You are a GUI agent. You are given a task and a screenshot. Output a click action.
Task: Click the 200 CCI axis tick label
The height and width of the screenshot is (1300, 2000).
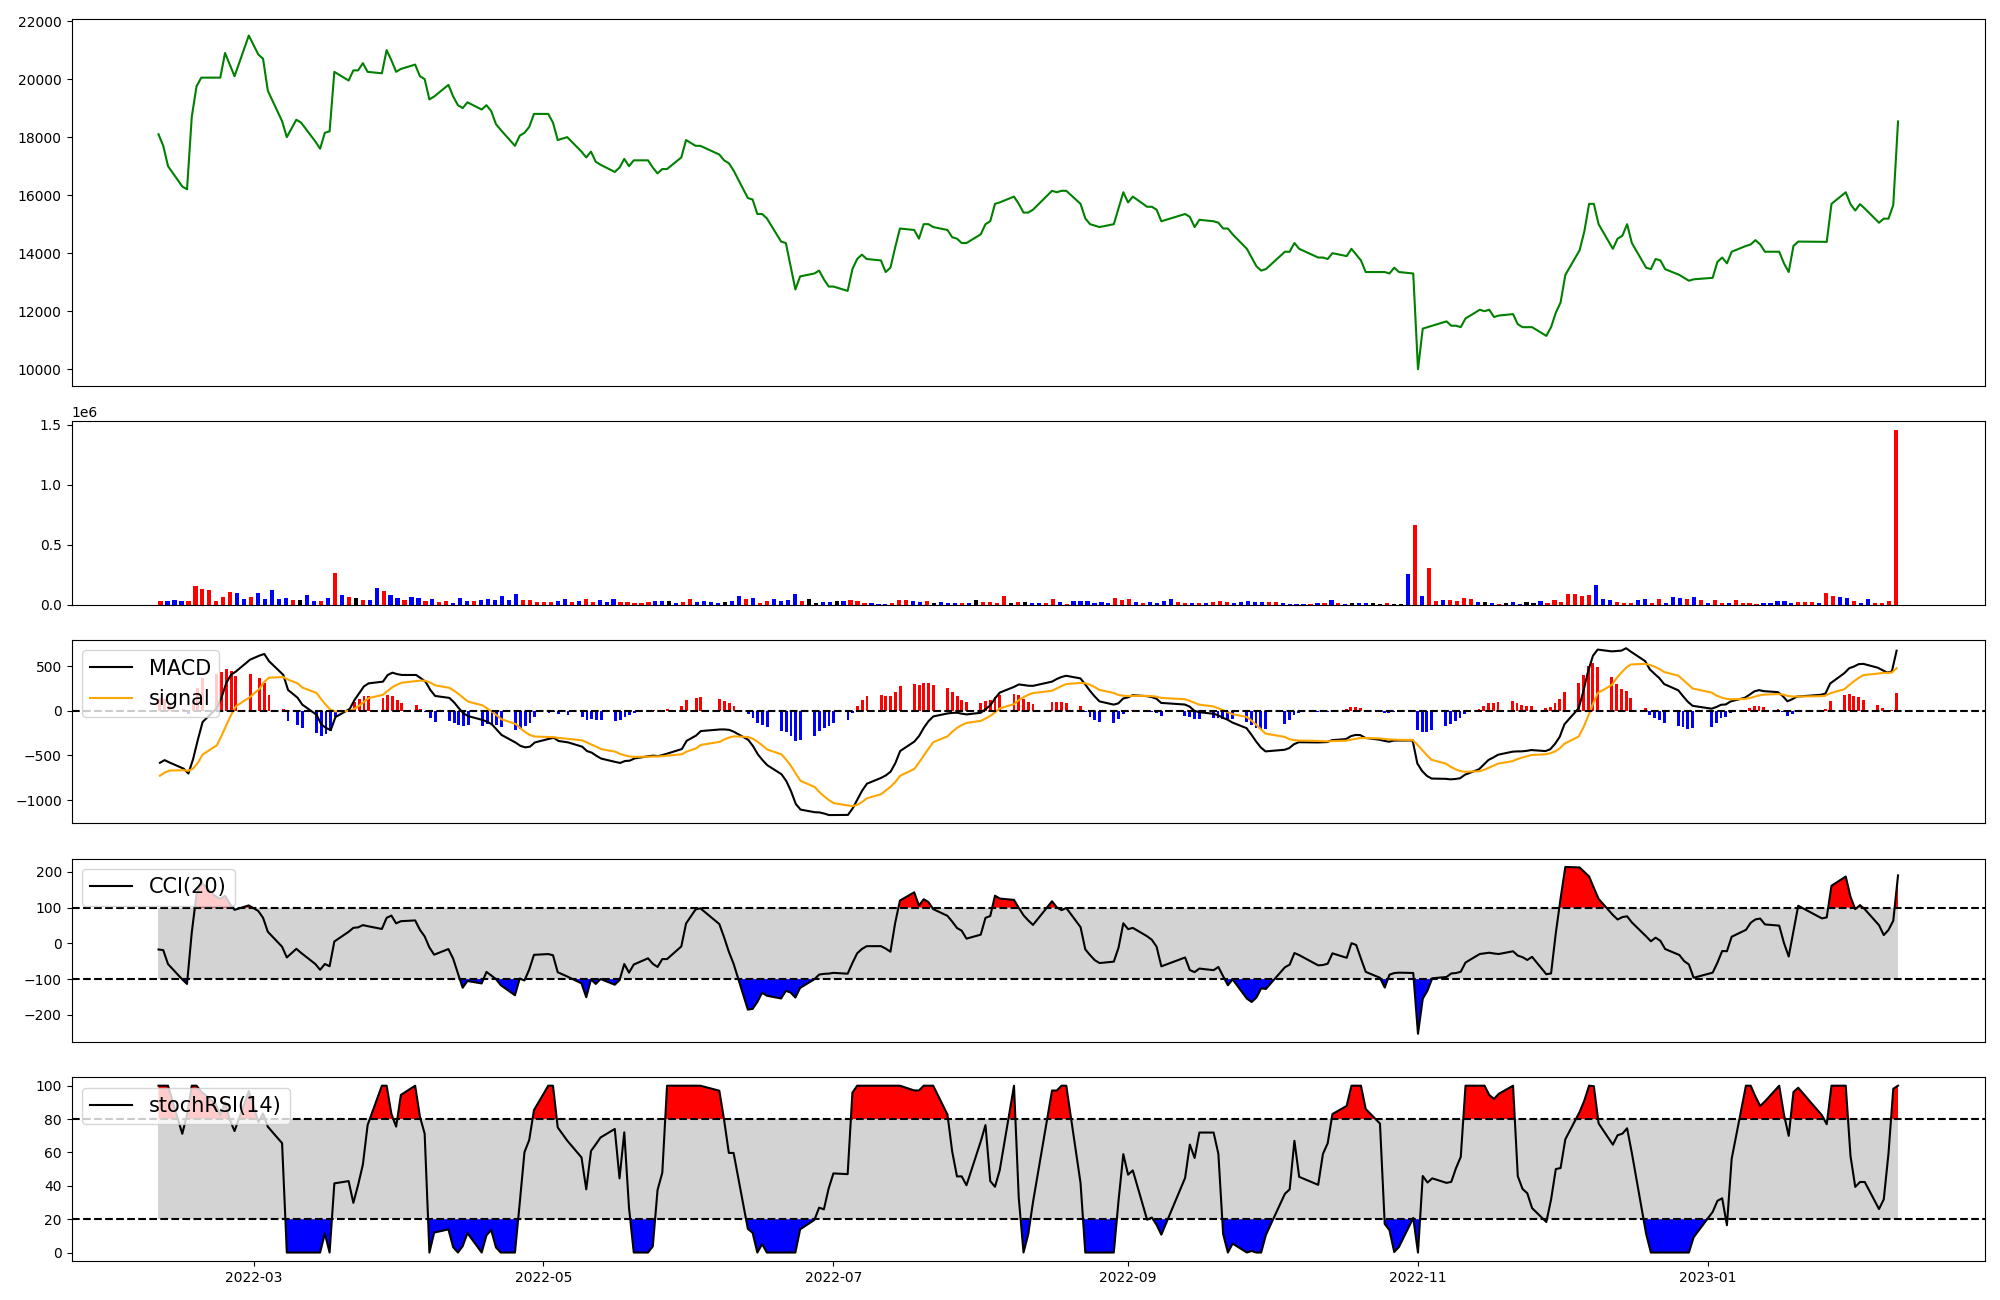[49, 872]
